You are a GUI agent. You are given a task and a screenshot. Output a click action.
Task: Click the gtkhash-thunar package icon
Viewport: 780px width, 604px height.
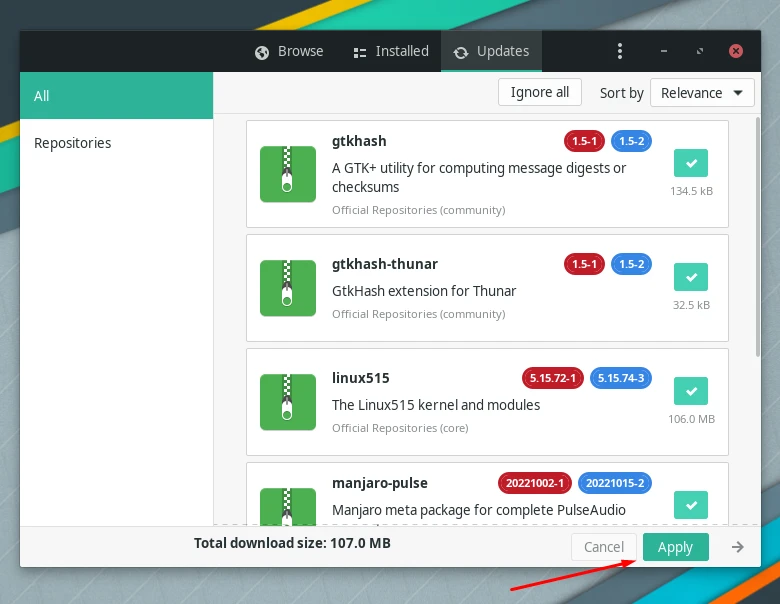pos(288,288)
